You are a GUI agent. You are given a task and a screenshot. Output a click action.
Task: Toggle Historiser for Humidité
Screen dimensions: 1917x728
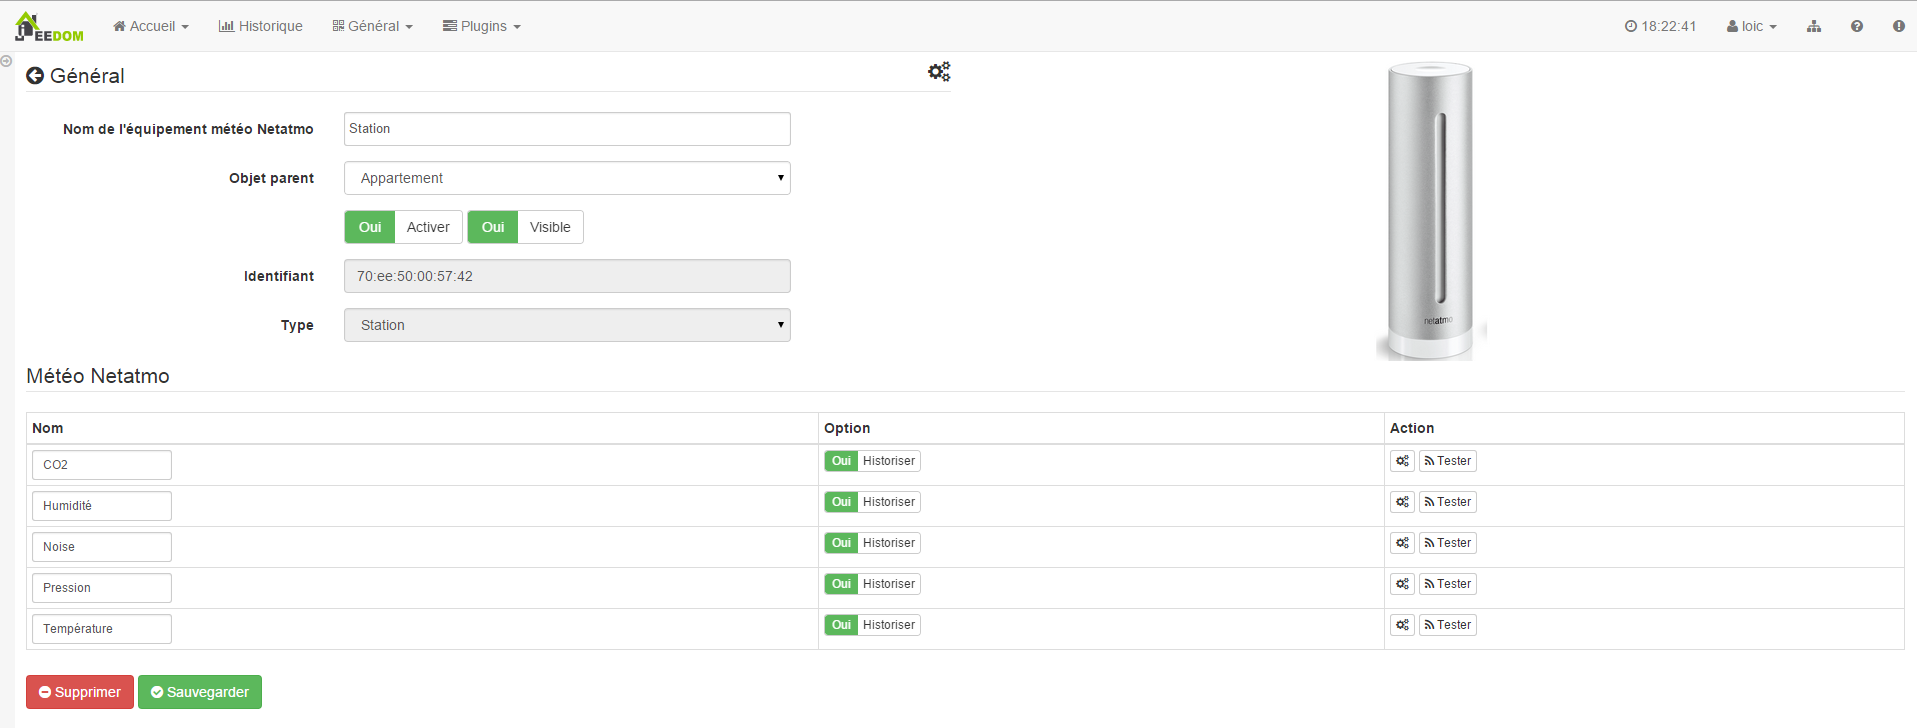pos(841,502)
